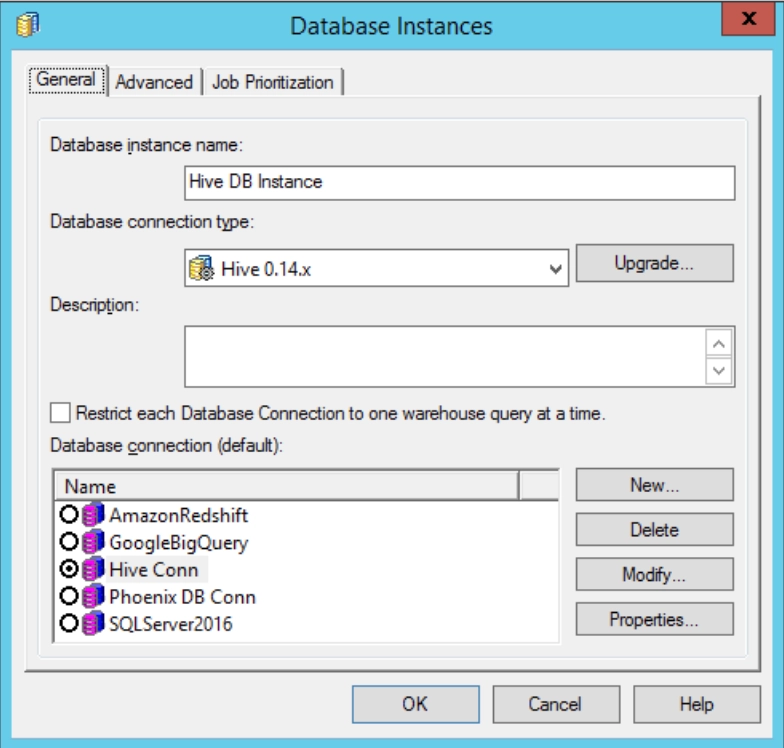
Task: Click the Description scroll down arrow
Action: click(719, 370)
